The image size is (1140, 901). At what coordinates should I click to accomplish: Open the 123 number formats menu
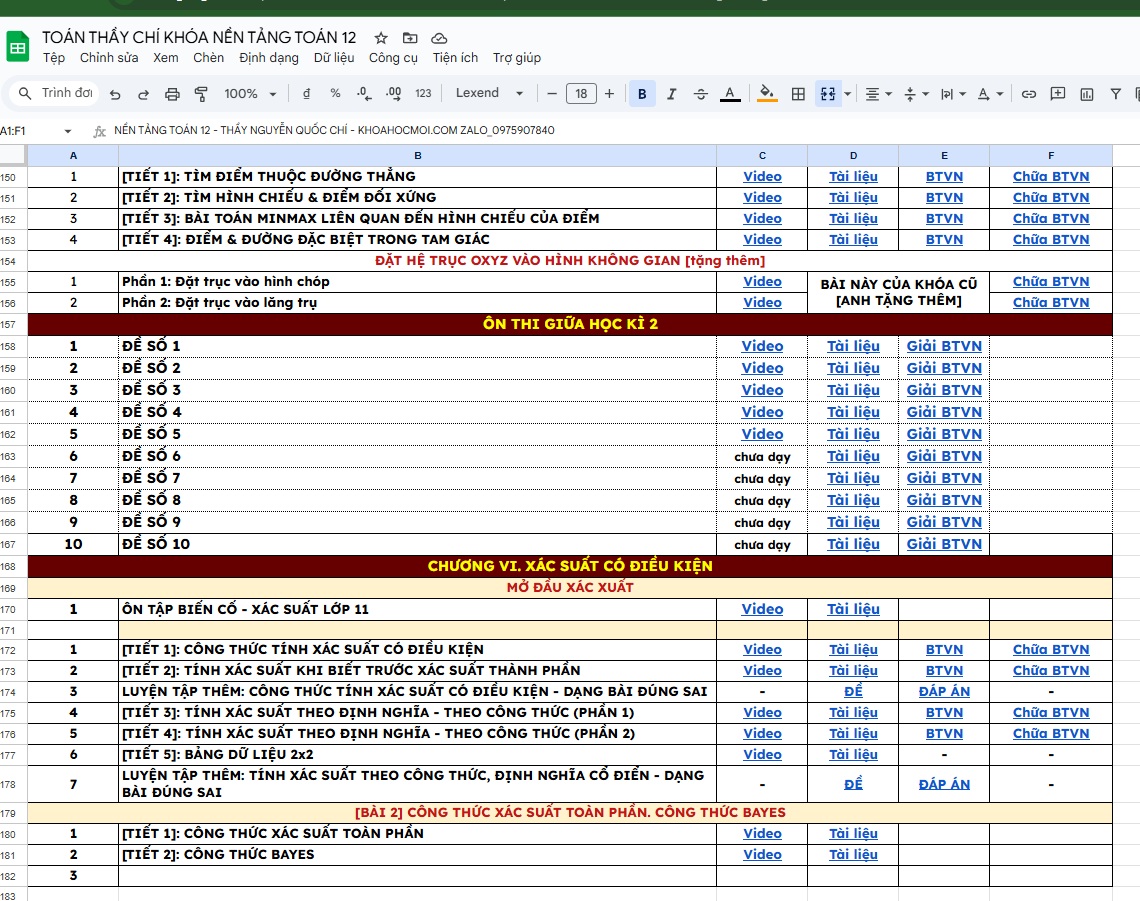pyautogui.click(x=423, y=93)
